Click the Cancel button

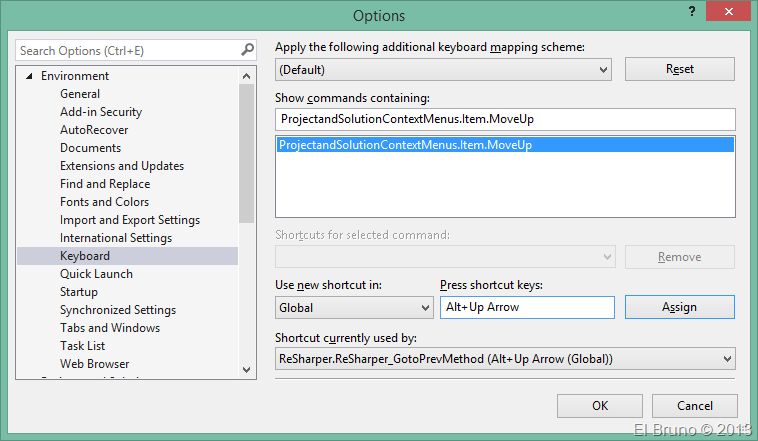(695, 406)
